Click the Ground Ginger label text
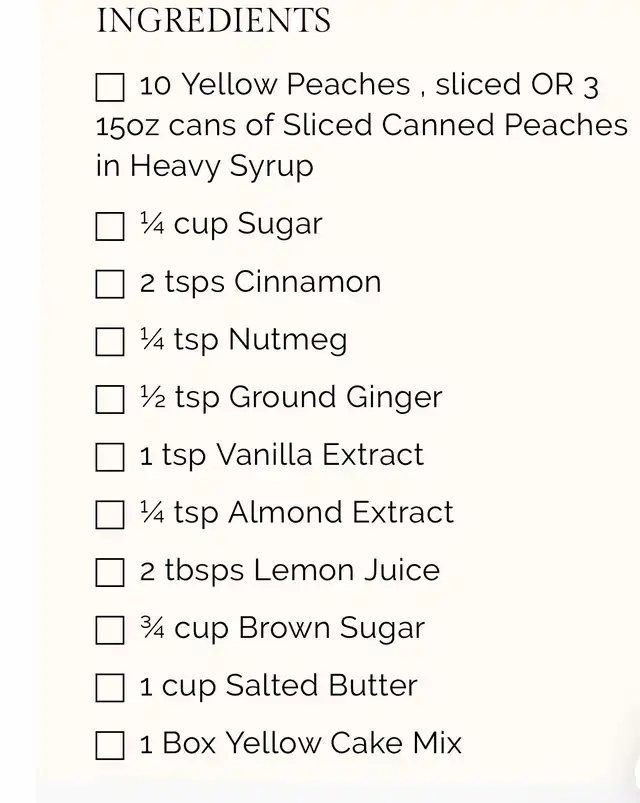This screenshot has width=640, height=803. (x=335, y=398)
